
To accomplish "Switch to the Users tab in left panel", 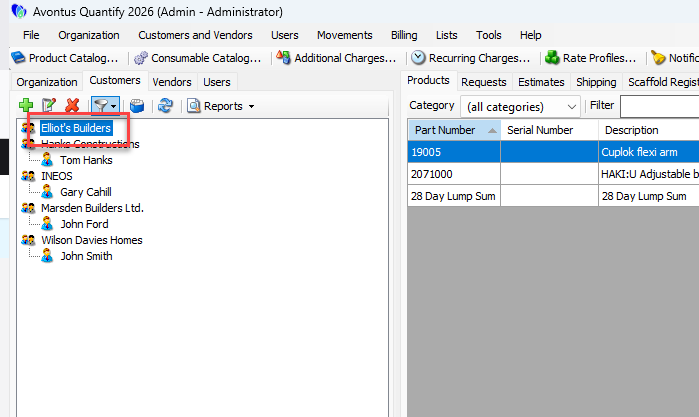I will [x=217, y=82].
